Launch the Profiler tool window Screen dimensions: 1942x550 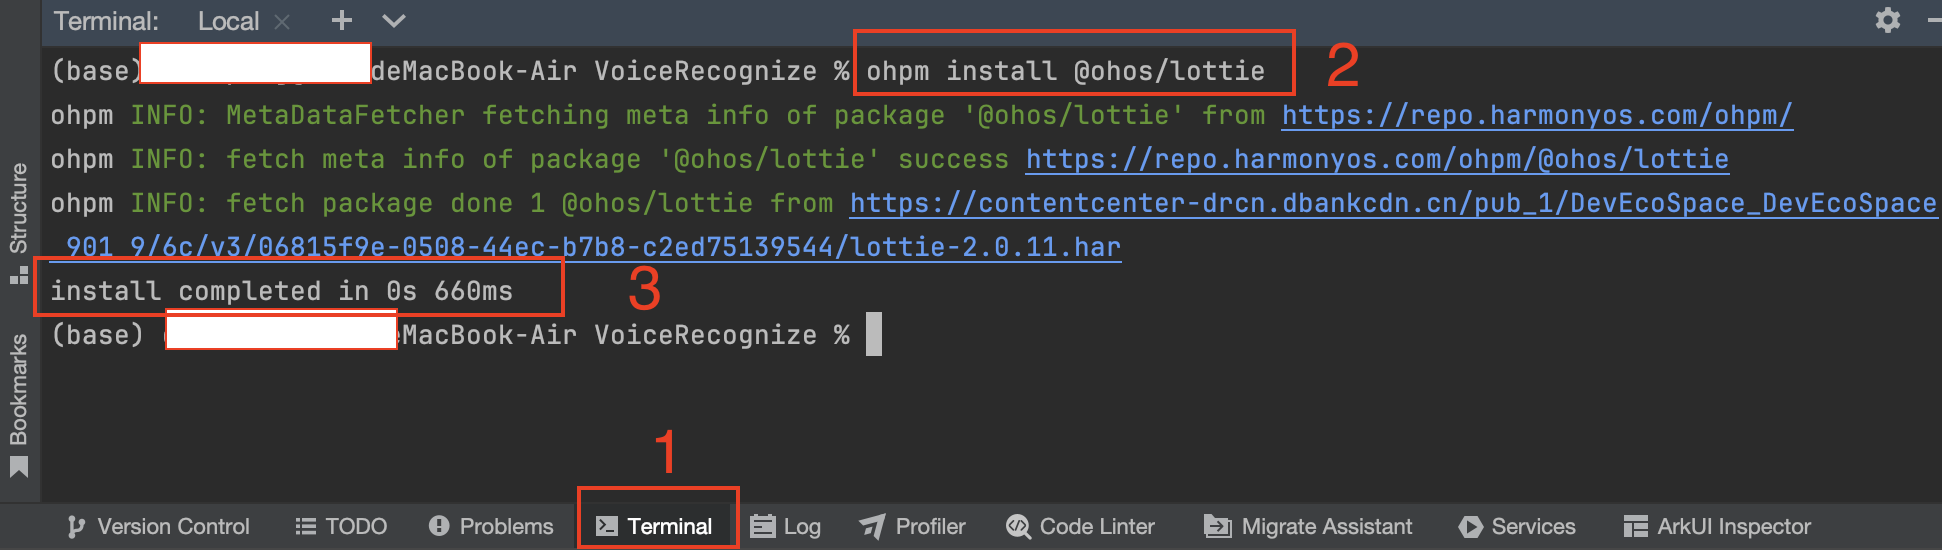pyautogui.click(x=912, y=526)
